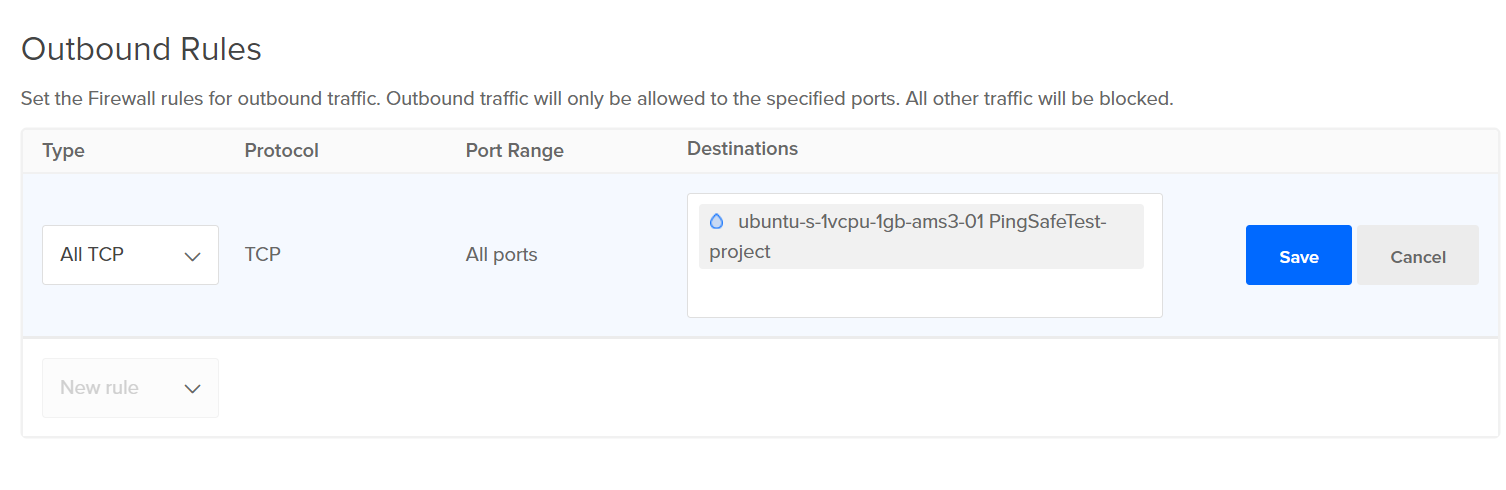Focus the empty area of the Destinations field

tap(923, 294)
